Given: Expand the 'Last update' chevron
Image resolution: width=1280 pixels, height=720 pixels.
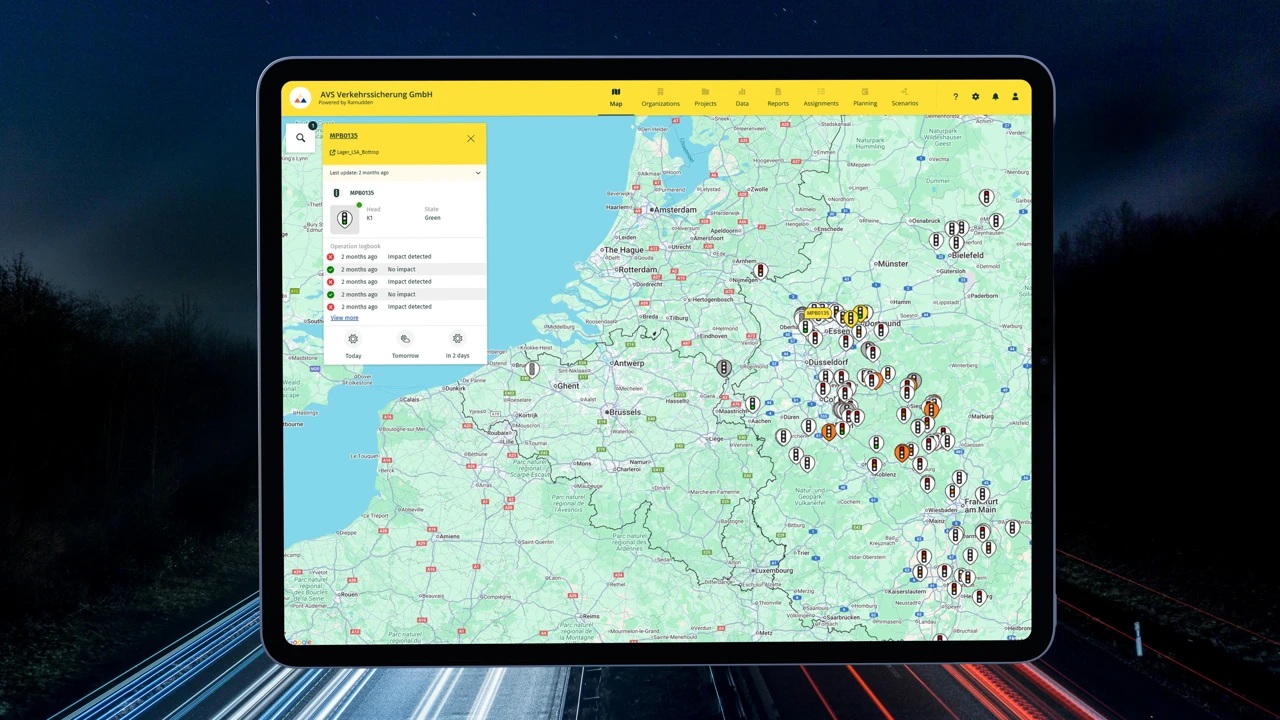Looking at the screenshot, I should point(477,173).
